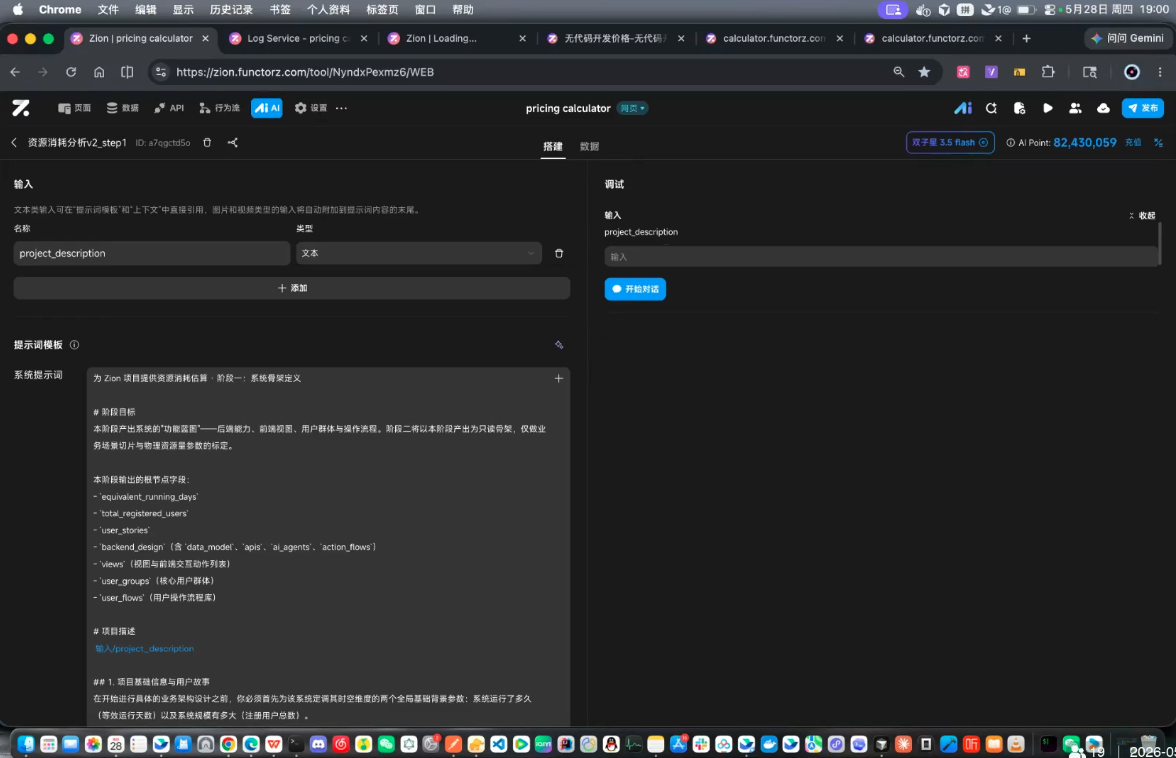Screen dimensions: 1176x758
Task: Open the share icon next to agent ID
Action: point(232,142)
